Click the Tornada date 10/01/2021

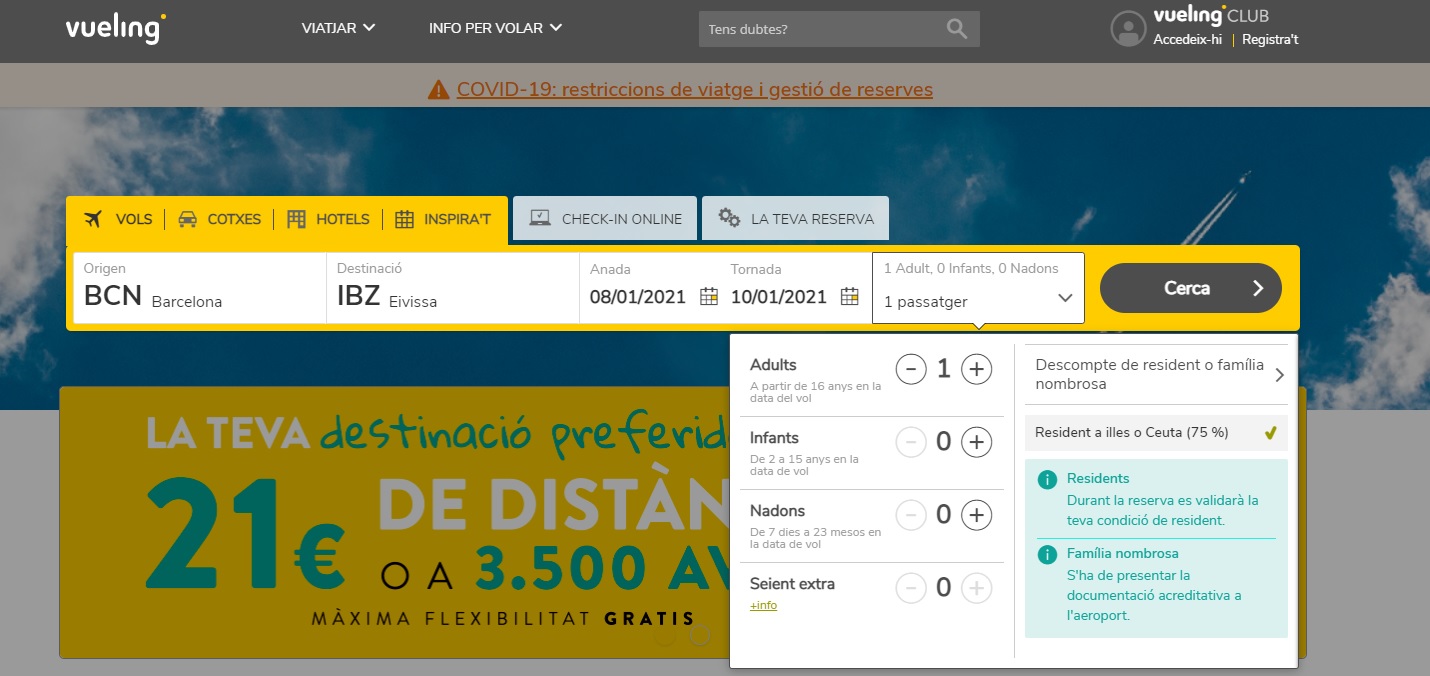779,297
